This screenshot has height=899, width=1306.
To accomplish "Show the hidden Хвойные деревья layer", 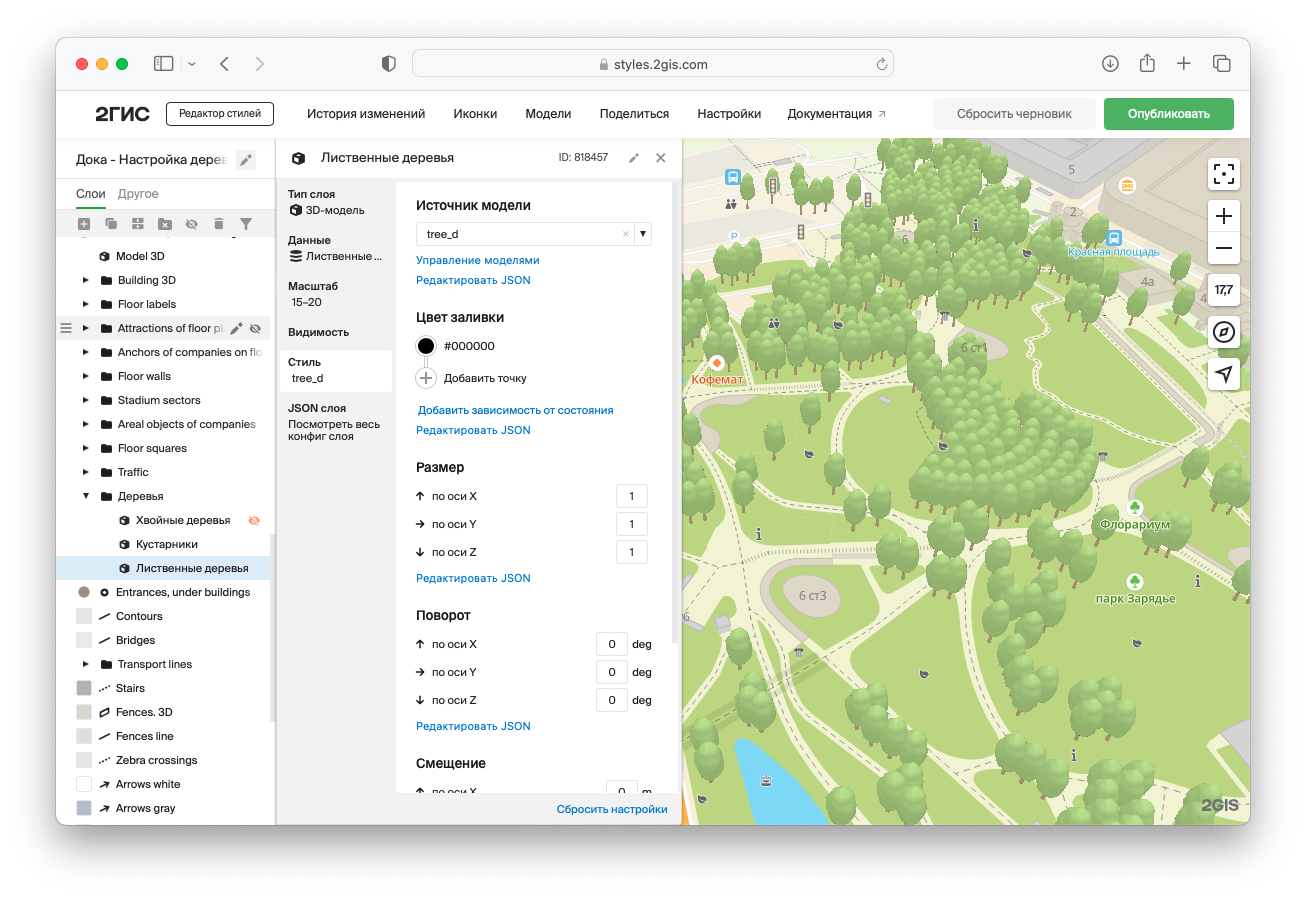I will tap(254, 520).
